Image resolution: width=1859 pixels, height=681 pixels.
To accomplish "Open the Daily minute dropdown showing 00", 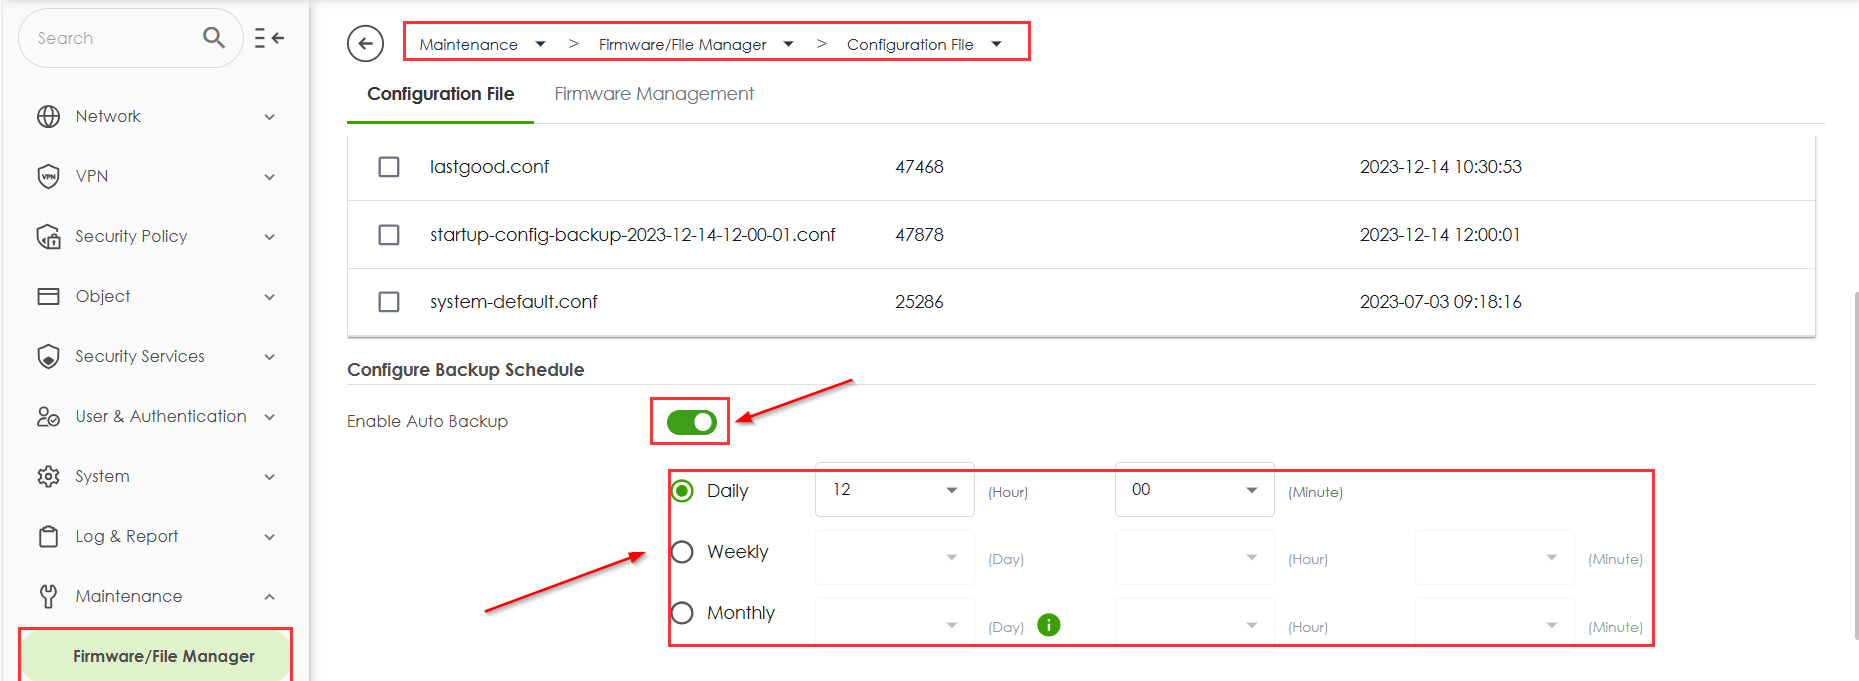I will coord(1194,490).
